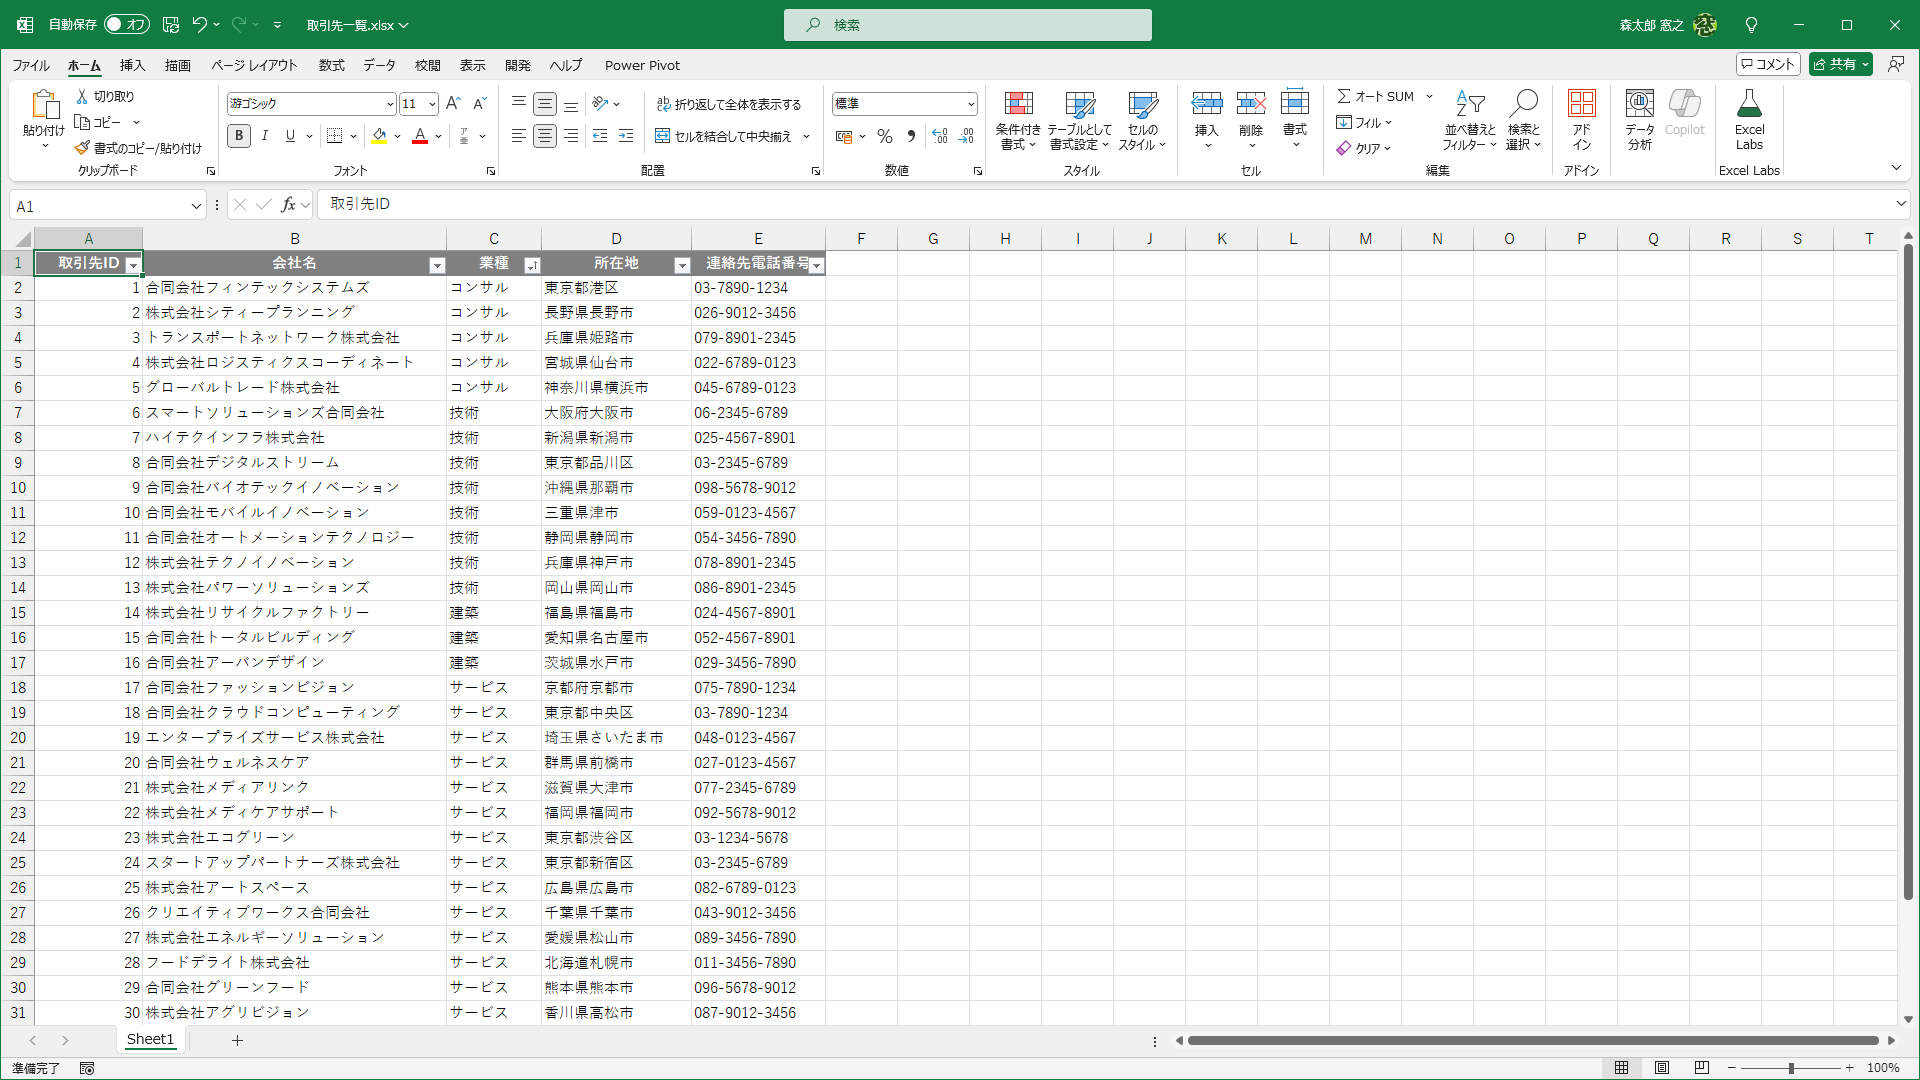Click the Excel Labs flask icon
This screenshot has height=1080, width=1920.
pos(1749,104)
